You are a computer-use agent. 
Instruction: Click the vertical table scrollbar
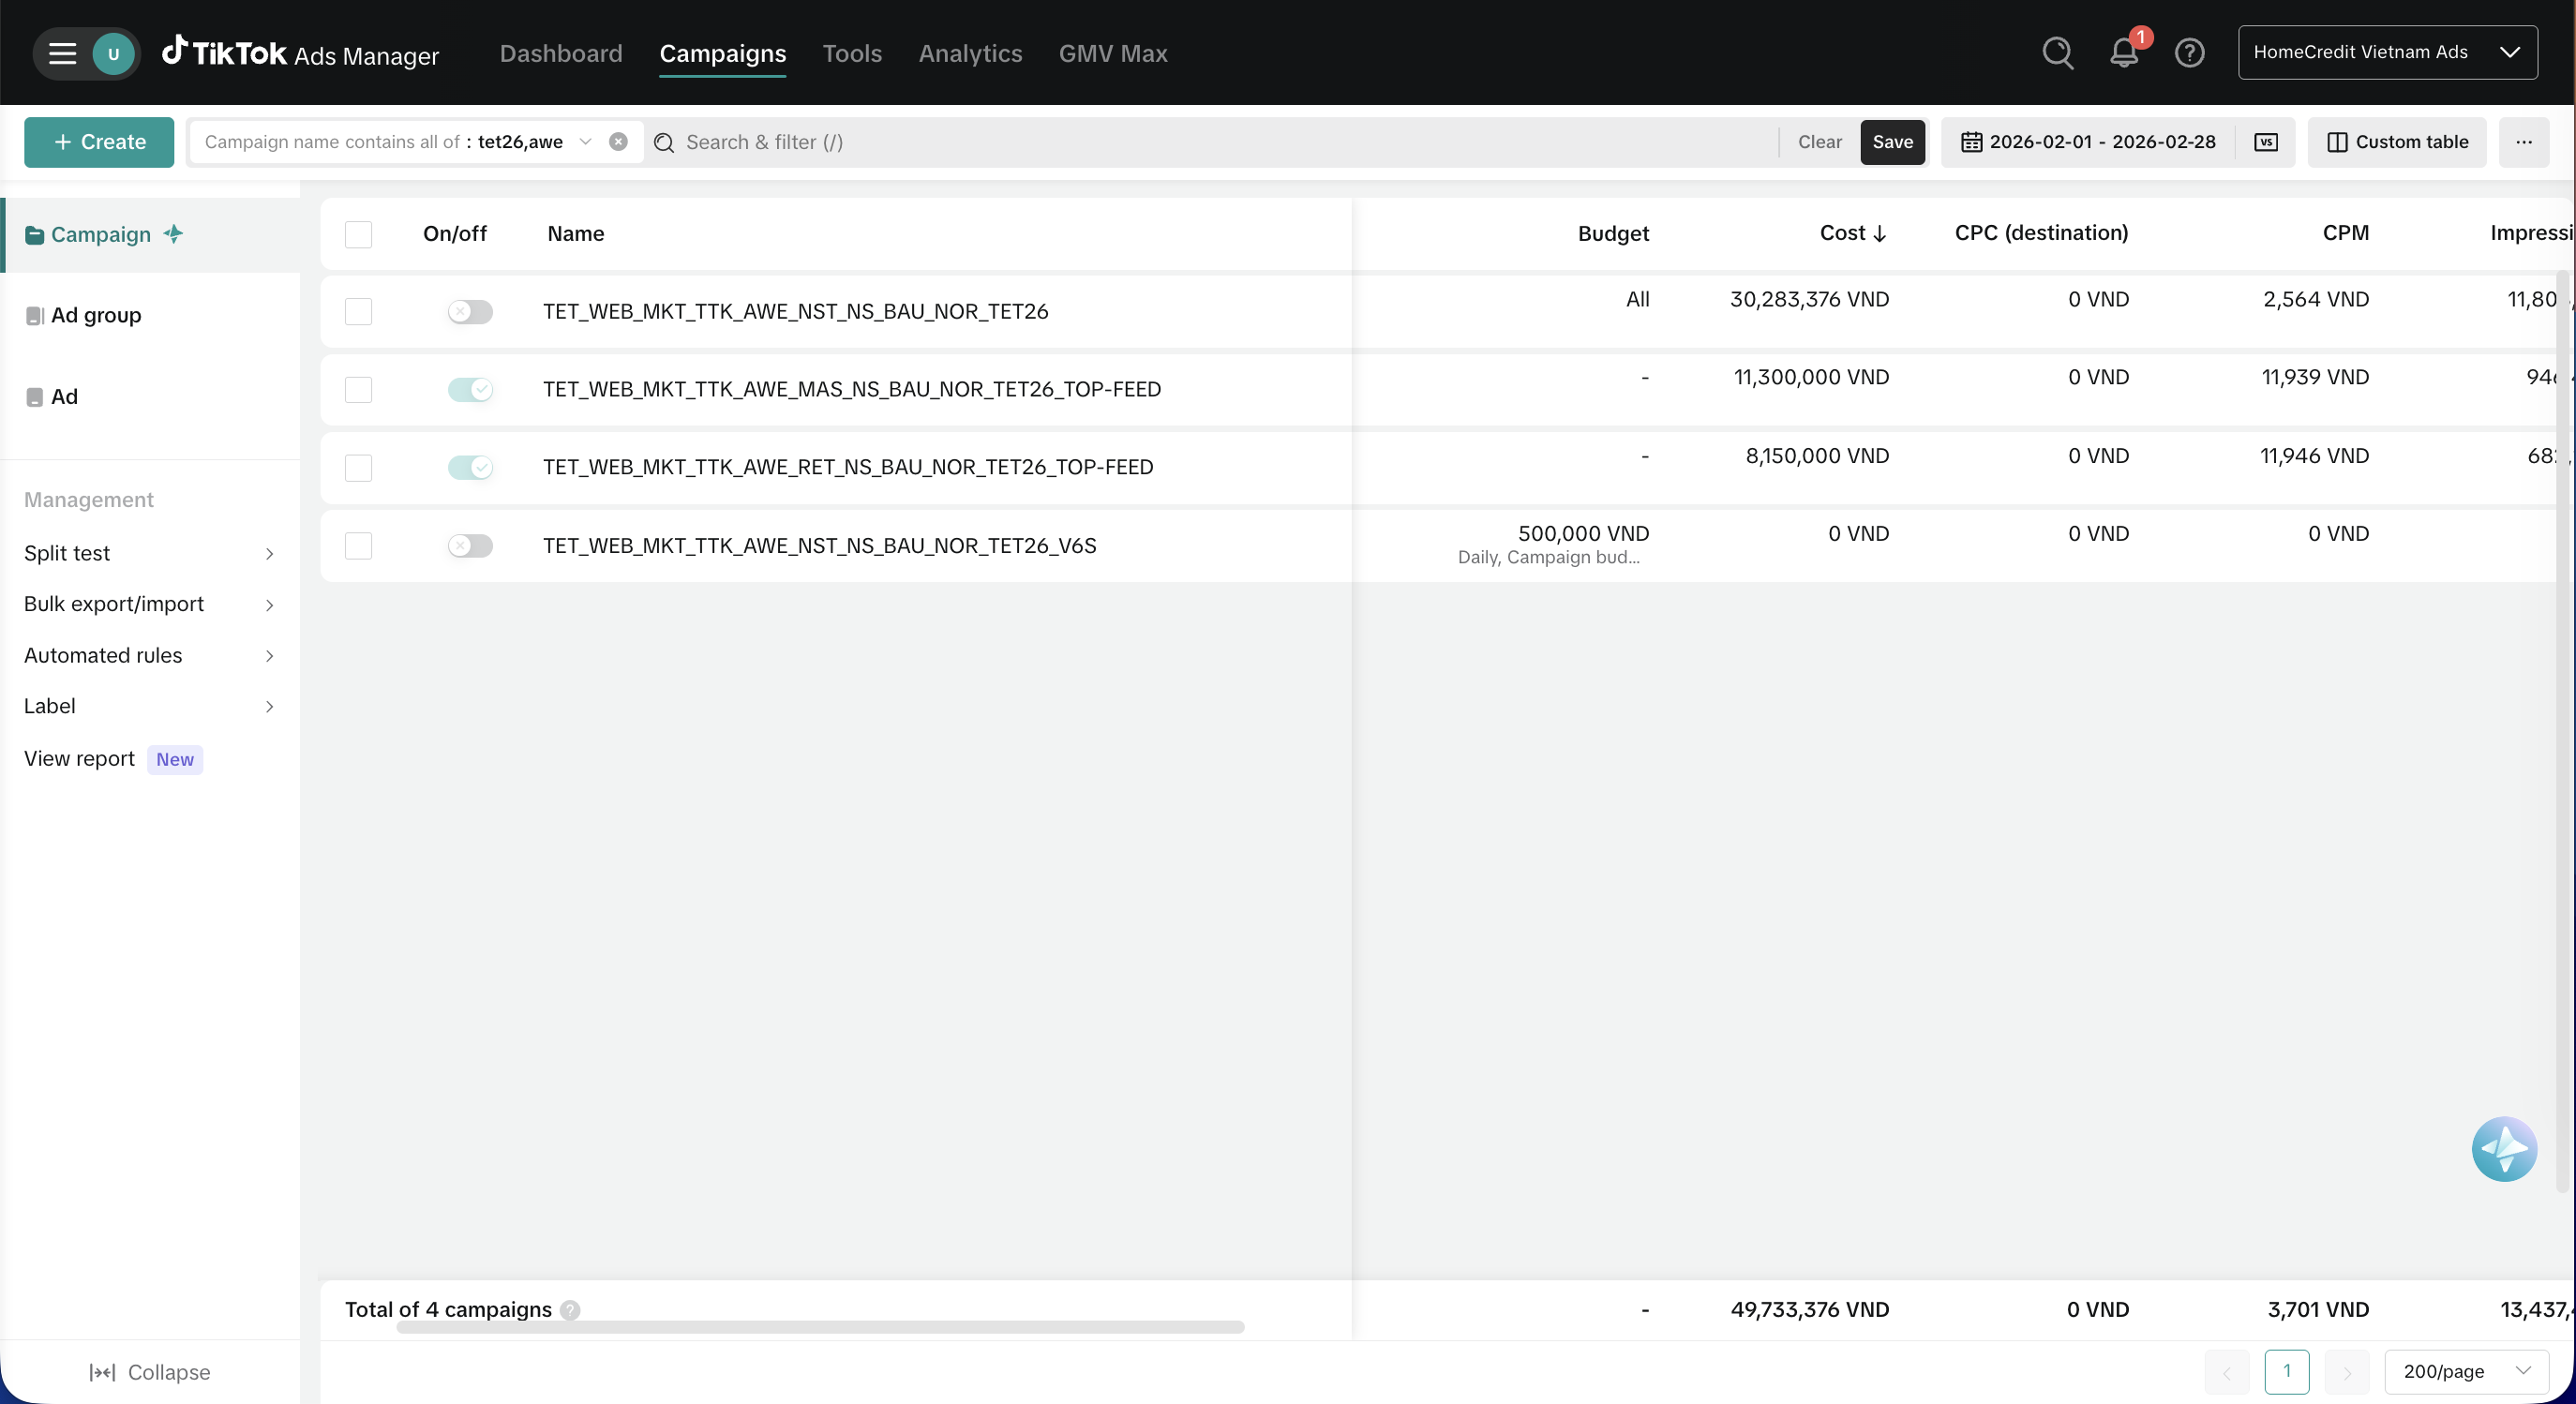[x=2561, y=730]
